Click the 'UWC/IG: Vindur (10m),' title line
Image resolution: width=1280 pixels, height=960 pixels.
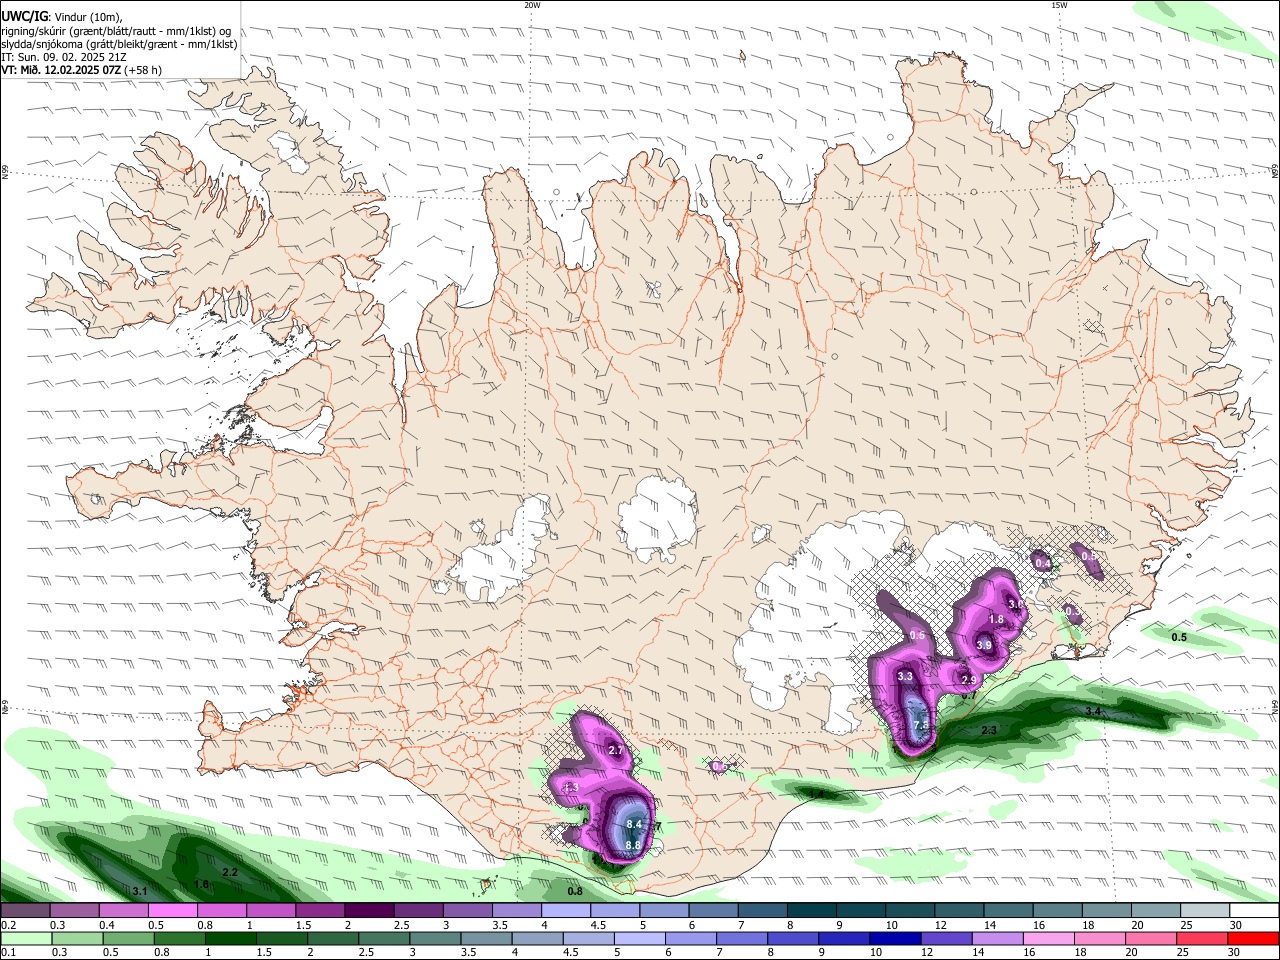(62, 16)
